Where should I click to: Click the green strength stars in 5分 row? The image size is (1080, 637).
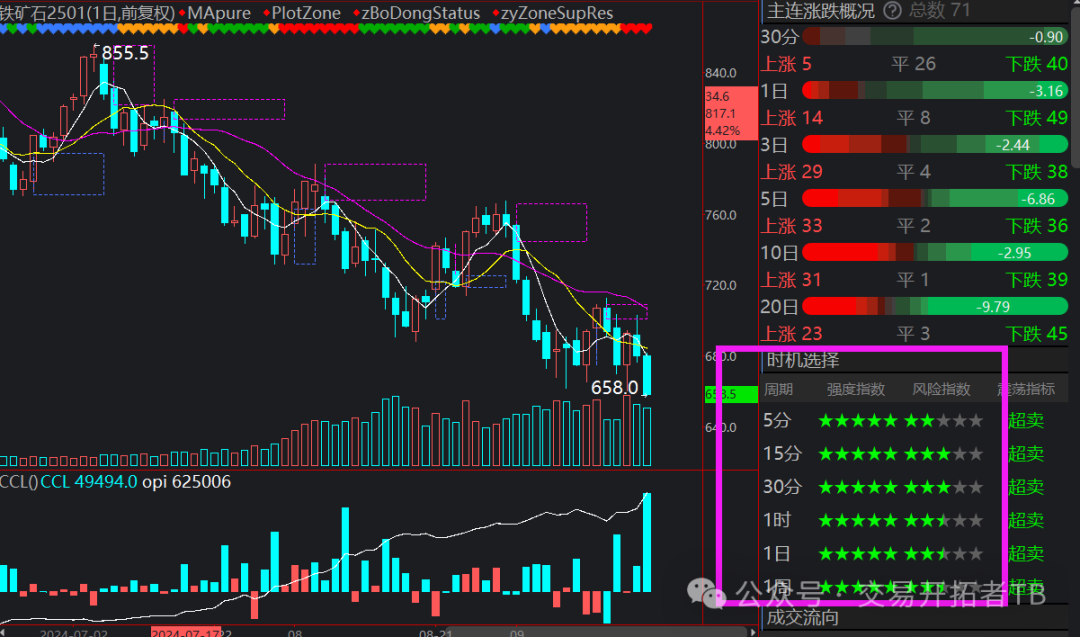coord(858,421)
